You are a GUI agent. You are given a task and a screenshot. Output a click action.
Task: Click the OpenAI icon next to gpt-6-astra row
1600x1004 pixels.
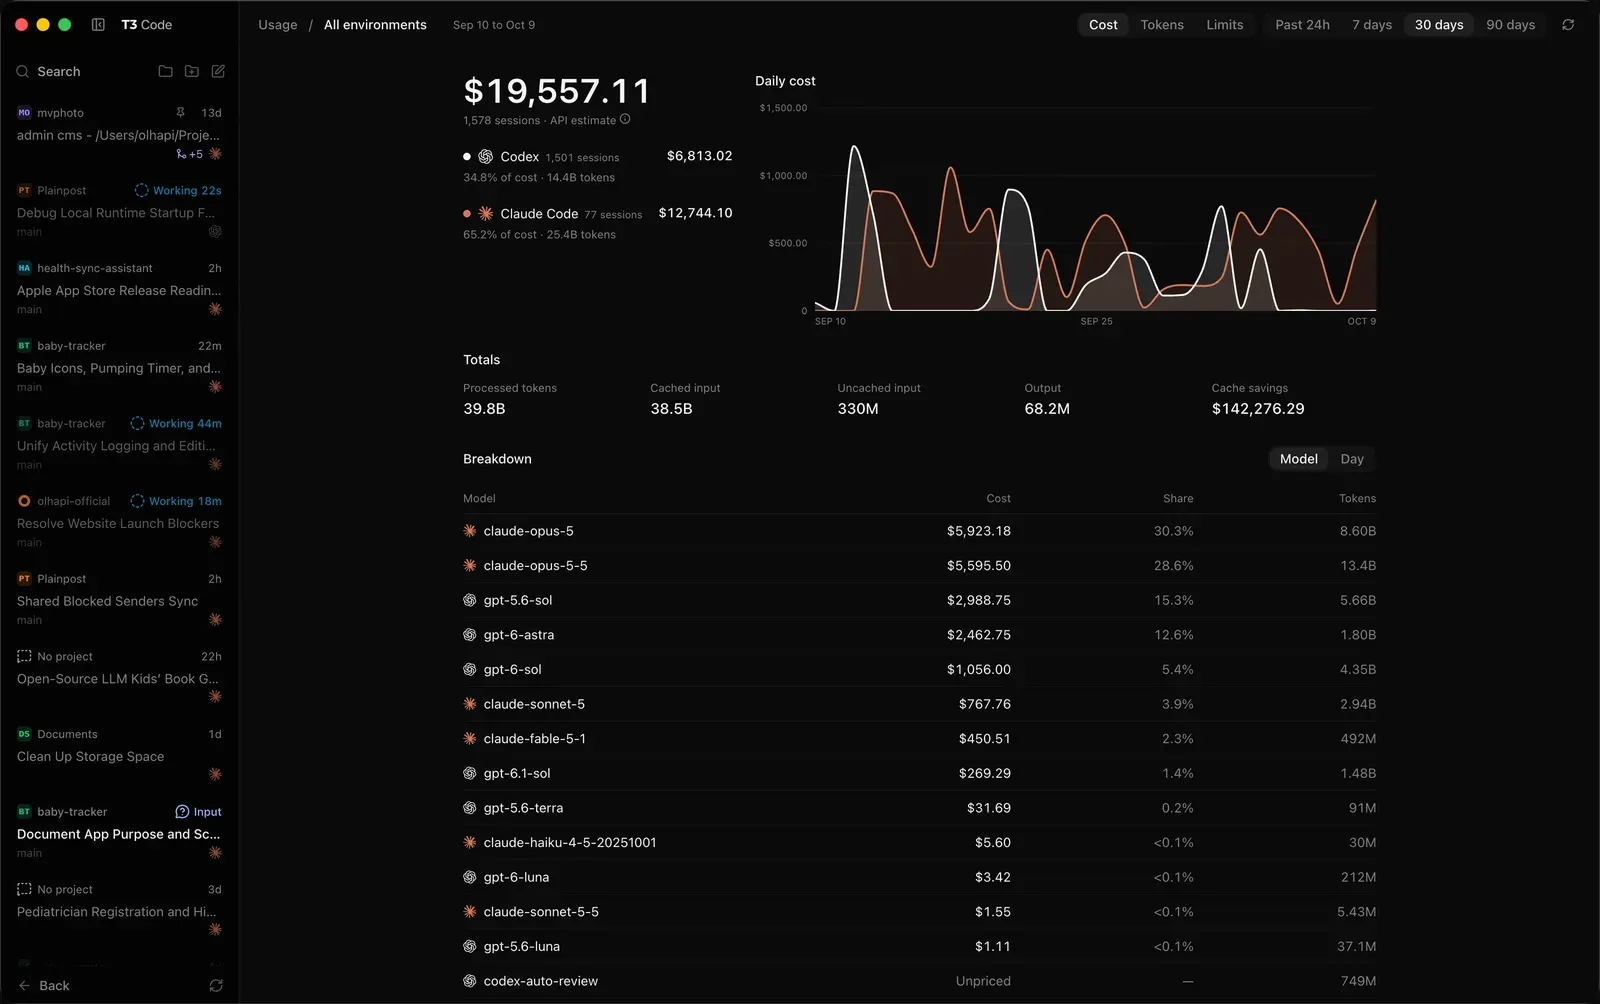pyautogui.click(x=470, y=635)
